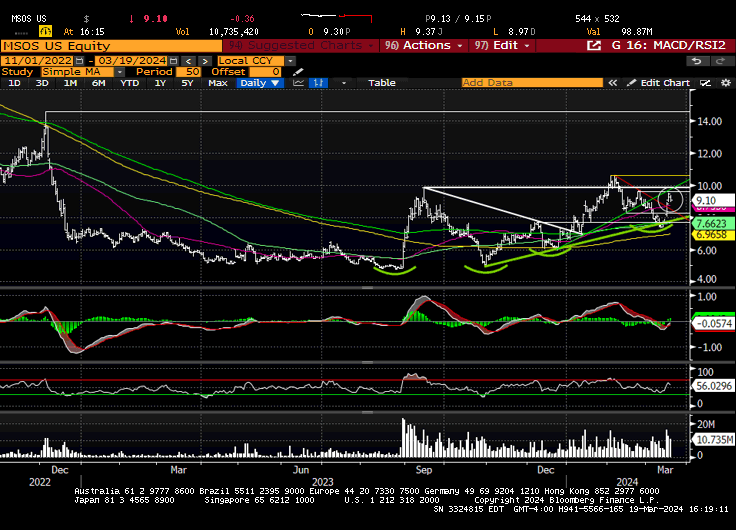The width and height of the screenshot is (736, 530).
Task: Open chart settings gear icon
Action: click(x=726, y=83)
